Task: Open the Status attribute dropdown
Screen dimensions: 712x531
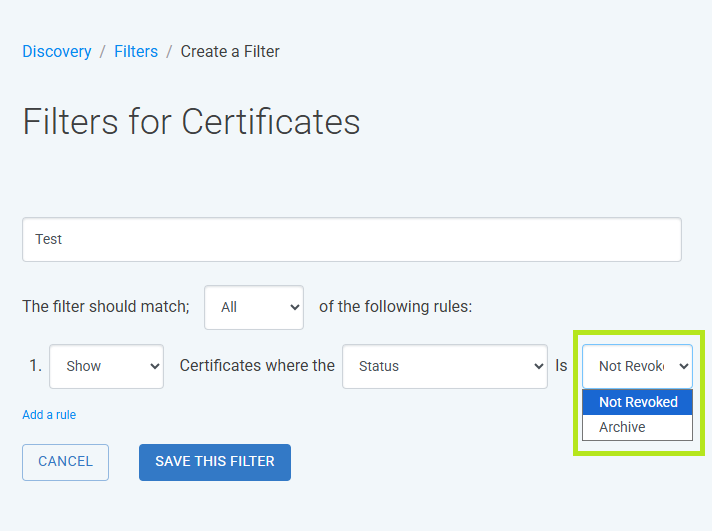Action: pyautogui.click(x=445, y=366)
